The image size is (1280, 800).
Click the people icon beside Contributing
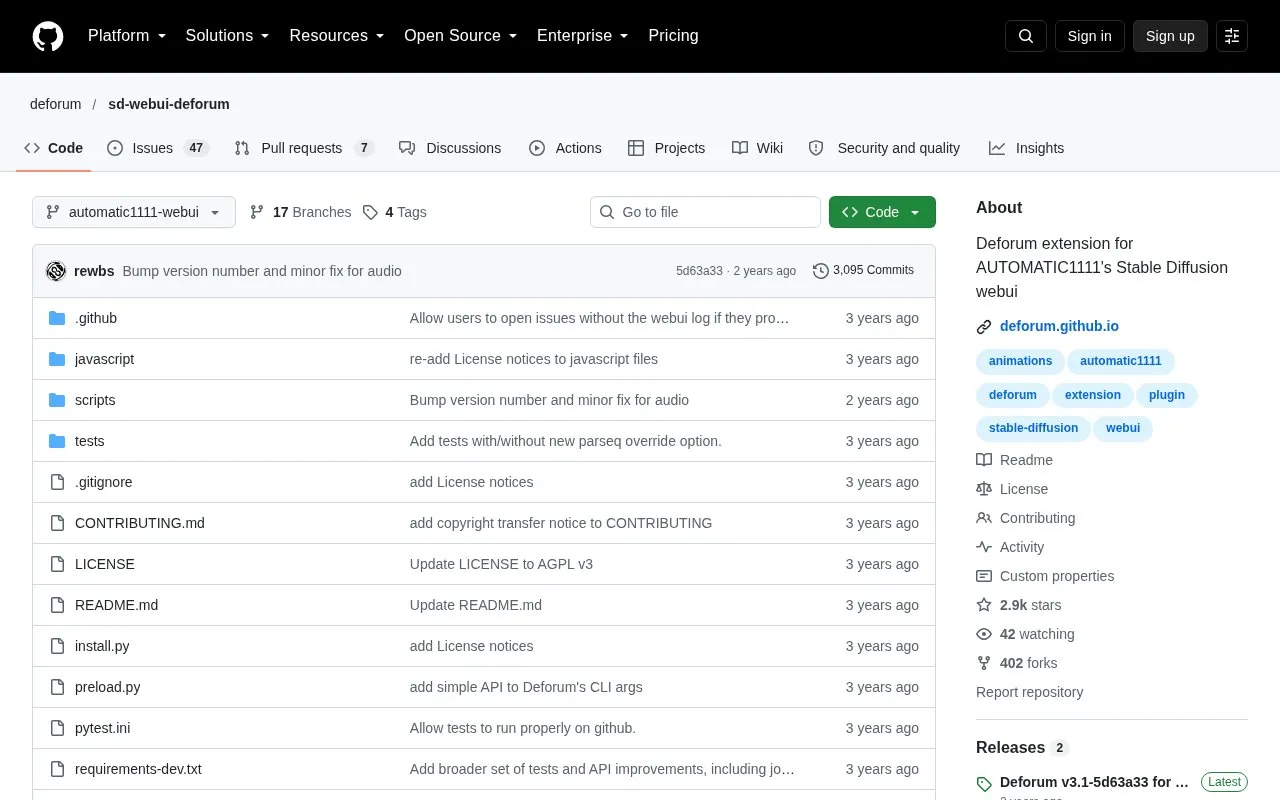984,518
